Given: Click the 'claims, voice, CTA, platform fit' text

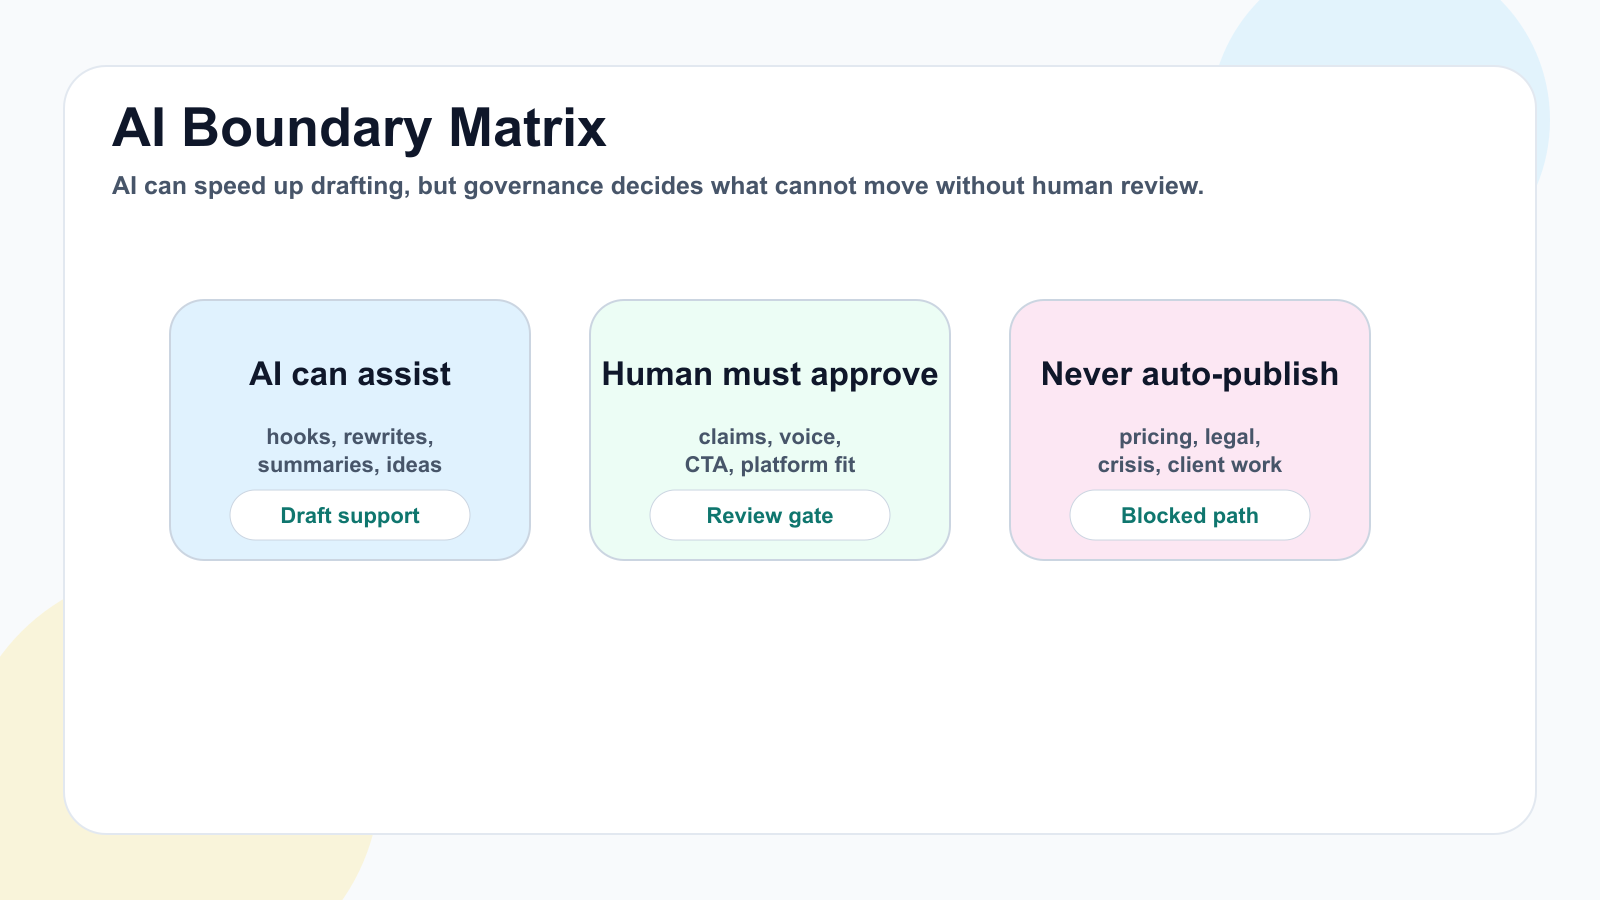Looking at the screenshot, I should pyautogui.click(x=770, y=451).
